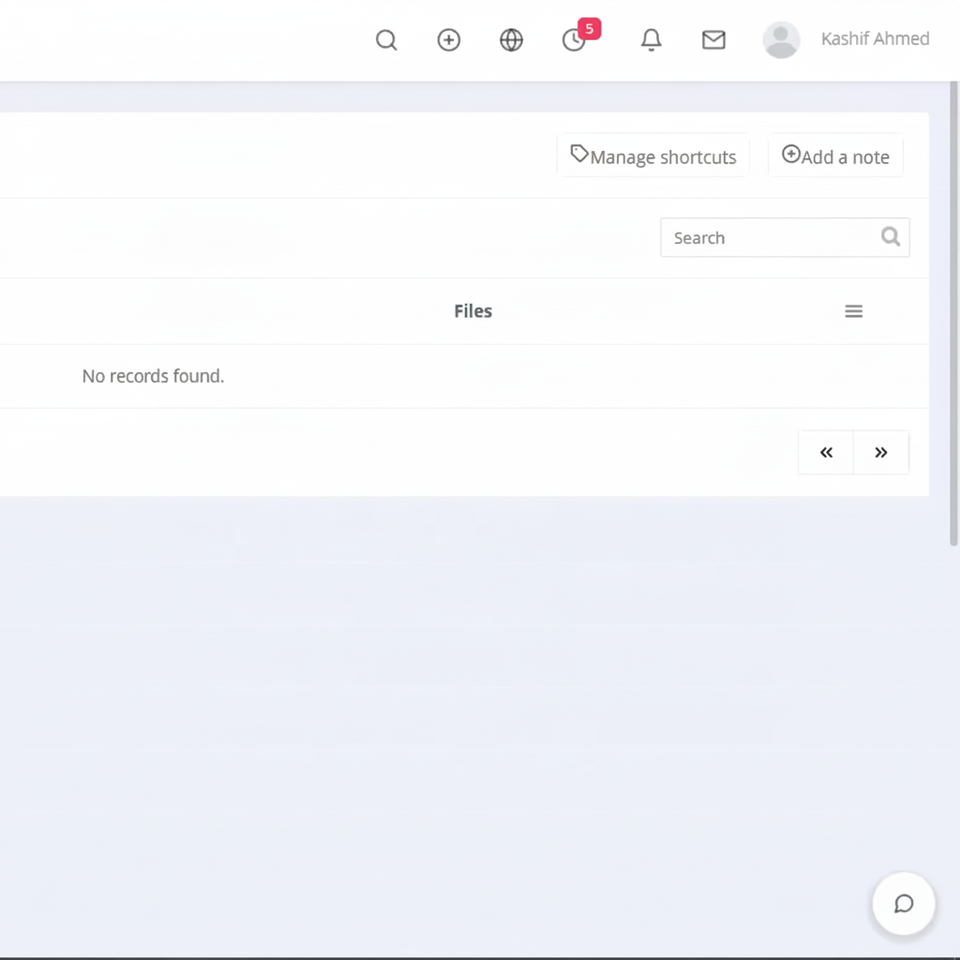Go to next page with double-right arrows
The image size is (960, 960).
click(881, 452)
